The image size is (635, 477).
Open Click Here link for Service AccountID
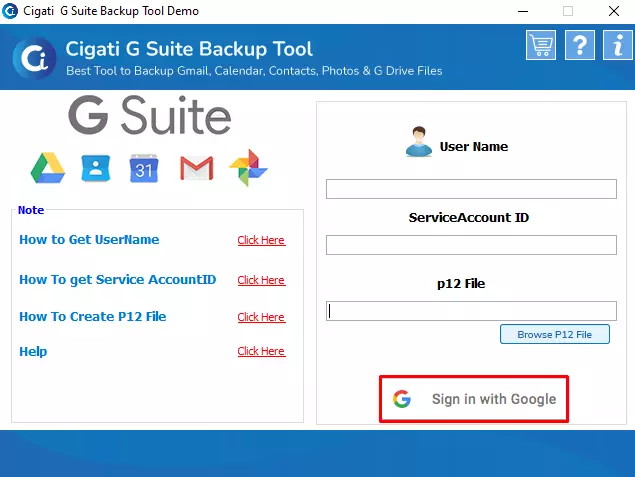pyautogui.click(x=261, y=280)
